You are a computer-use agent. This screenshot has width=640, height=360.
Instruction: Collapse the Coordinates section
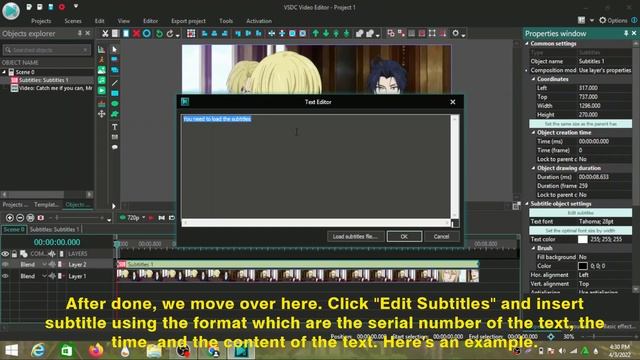(x=533, y=79)
